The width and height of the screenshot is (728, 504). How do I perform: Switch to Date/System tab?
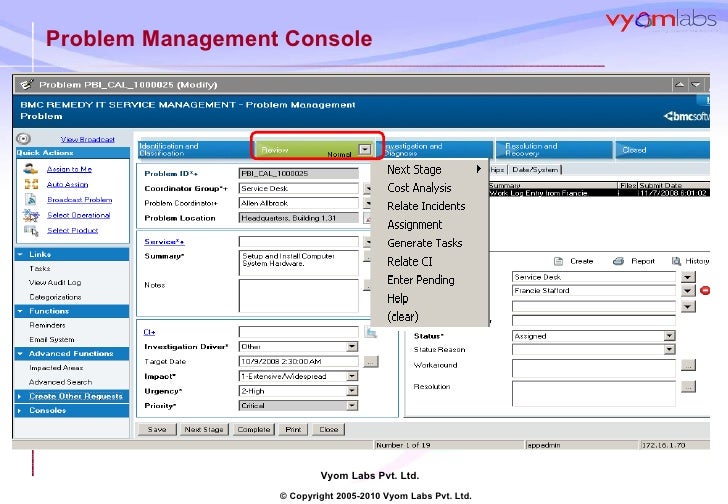(x=535, y=170)
